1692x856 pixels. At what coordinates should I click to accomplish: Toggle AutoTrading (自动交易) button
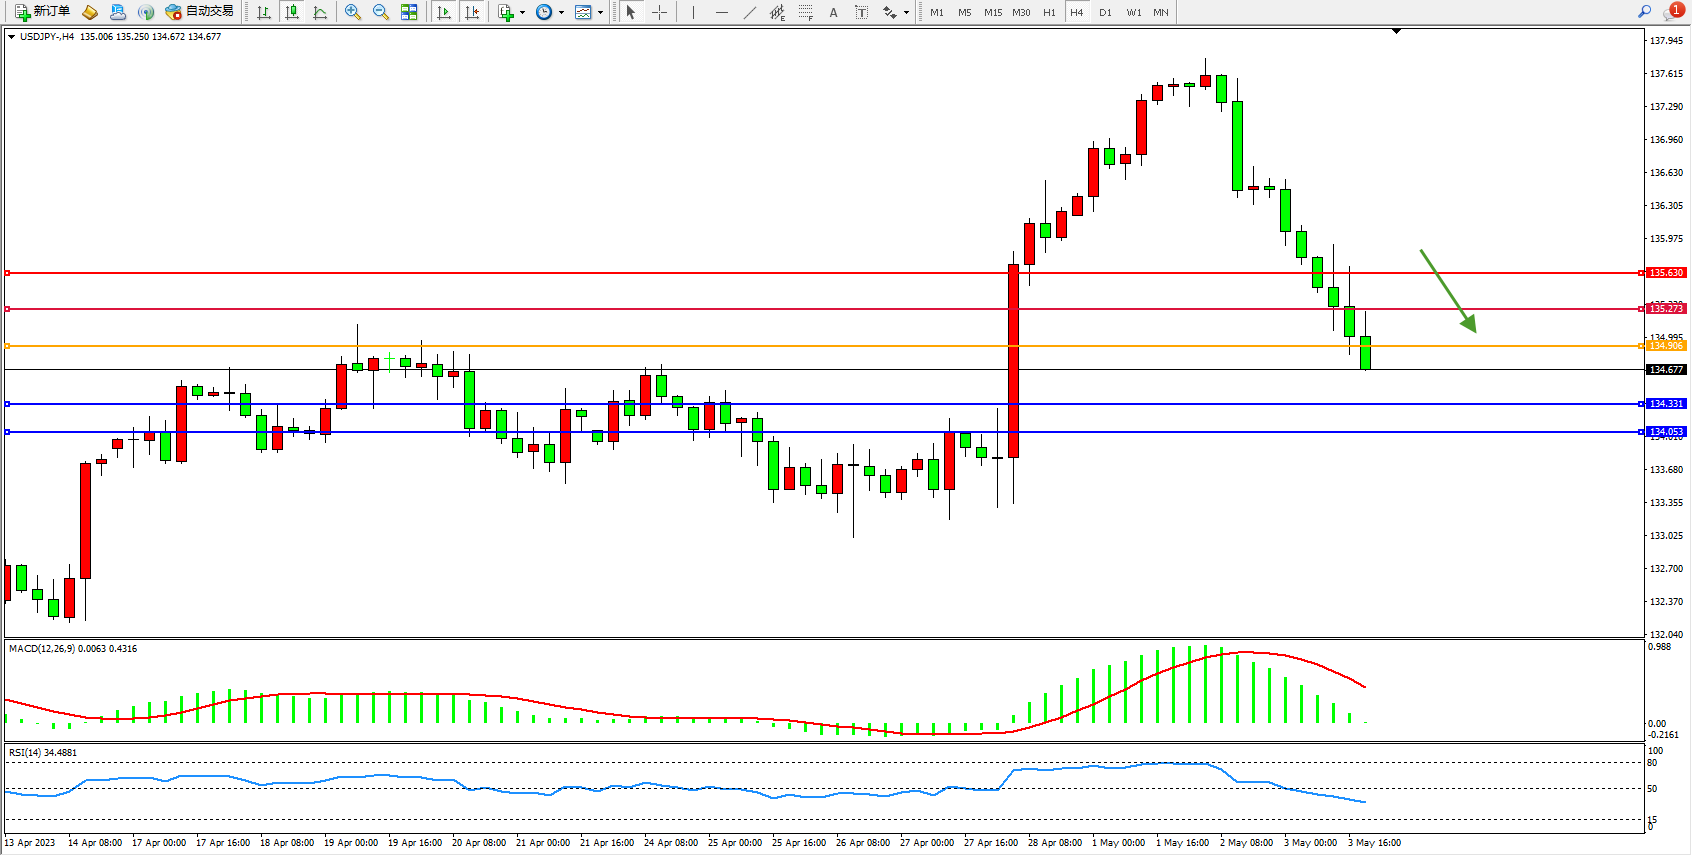[x=199, y=12]
